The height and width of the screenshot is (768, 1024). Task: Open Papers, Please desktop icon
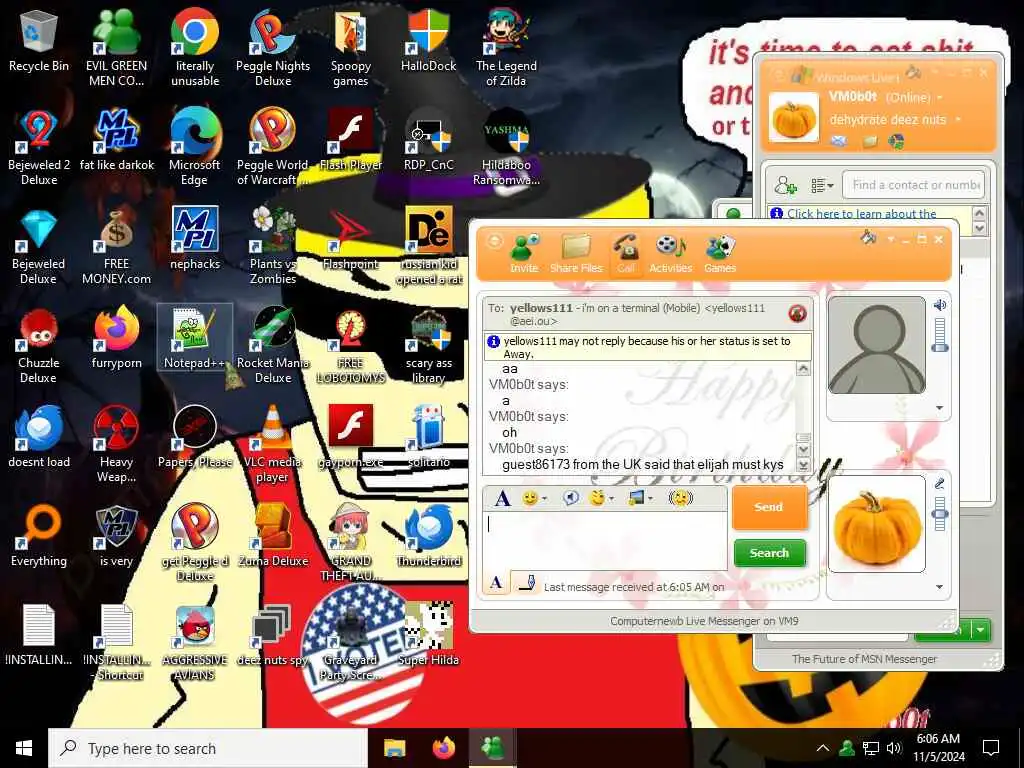(x=195, y=436)
